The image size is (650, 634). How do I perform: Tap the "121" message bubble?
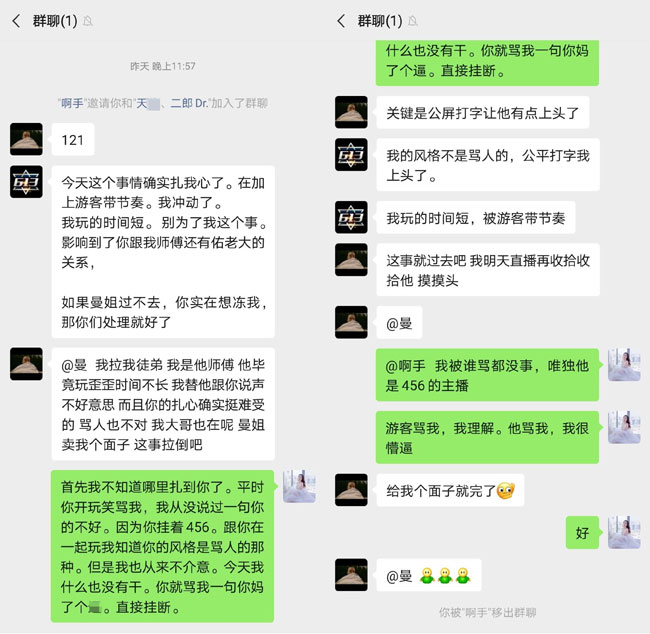click(x=73, y=140)
